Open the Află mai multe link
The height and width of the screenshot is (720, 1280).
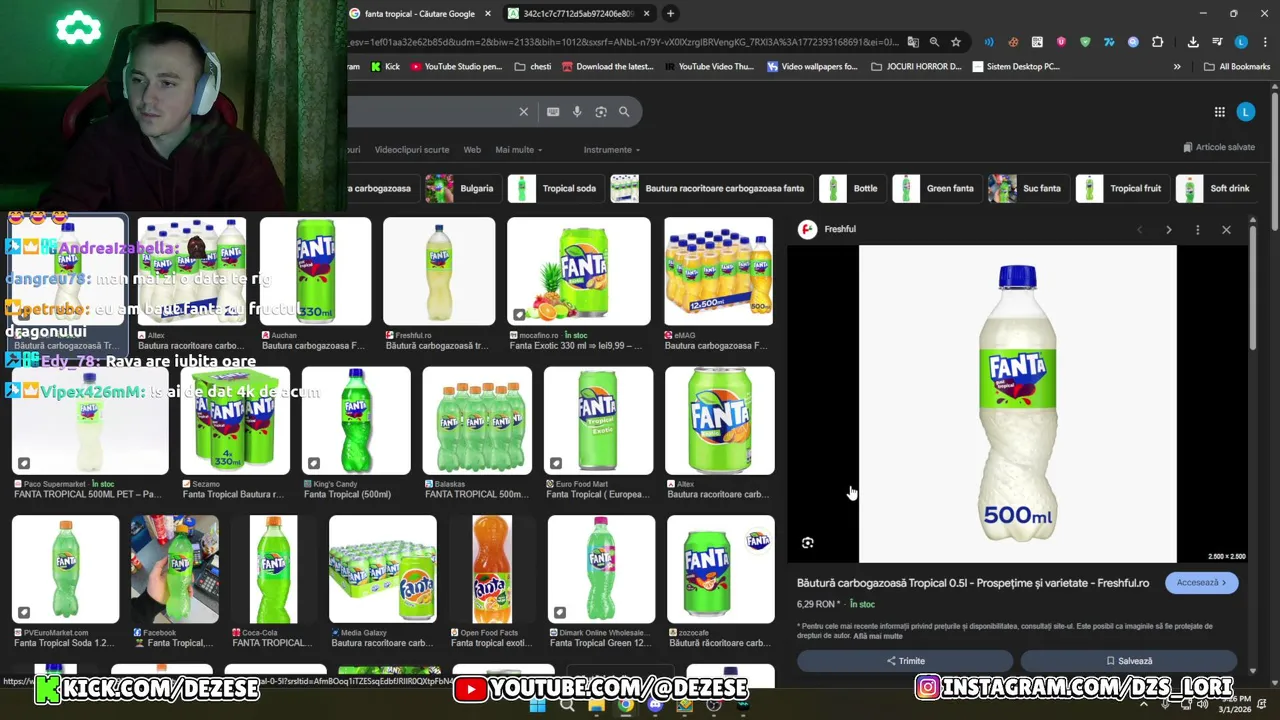point(878,636)
